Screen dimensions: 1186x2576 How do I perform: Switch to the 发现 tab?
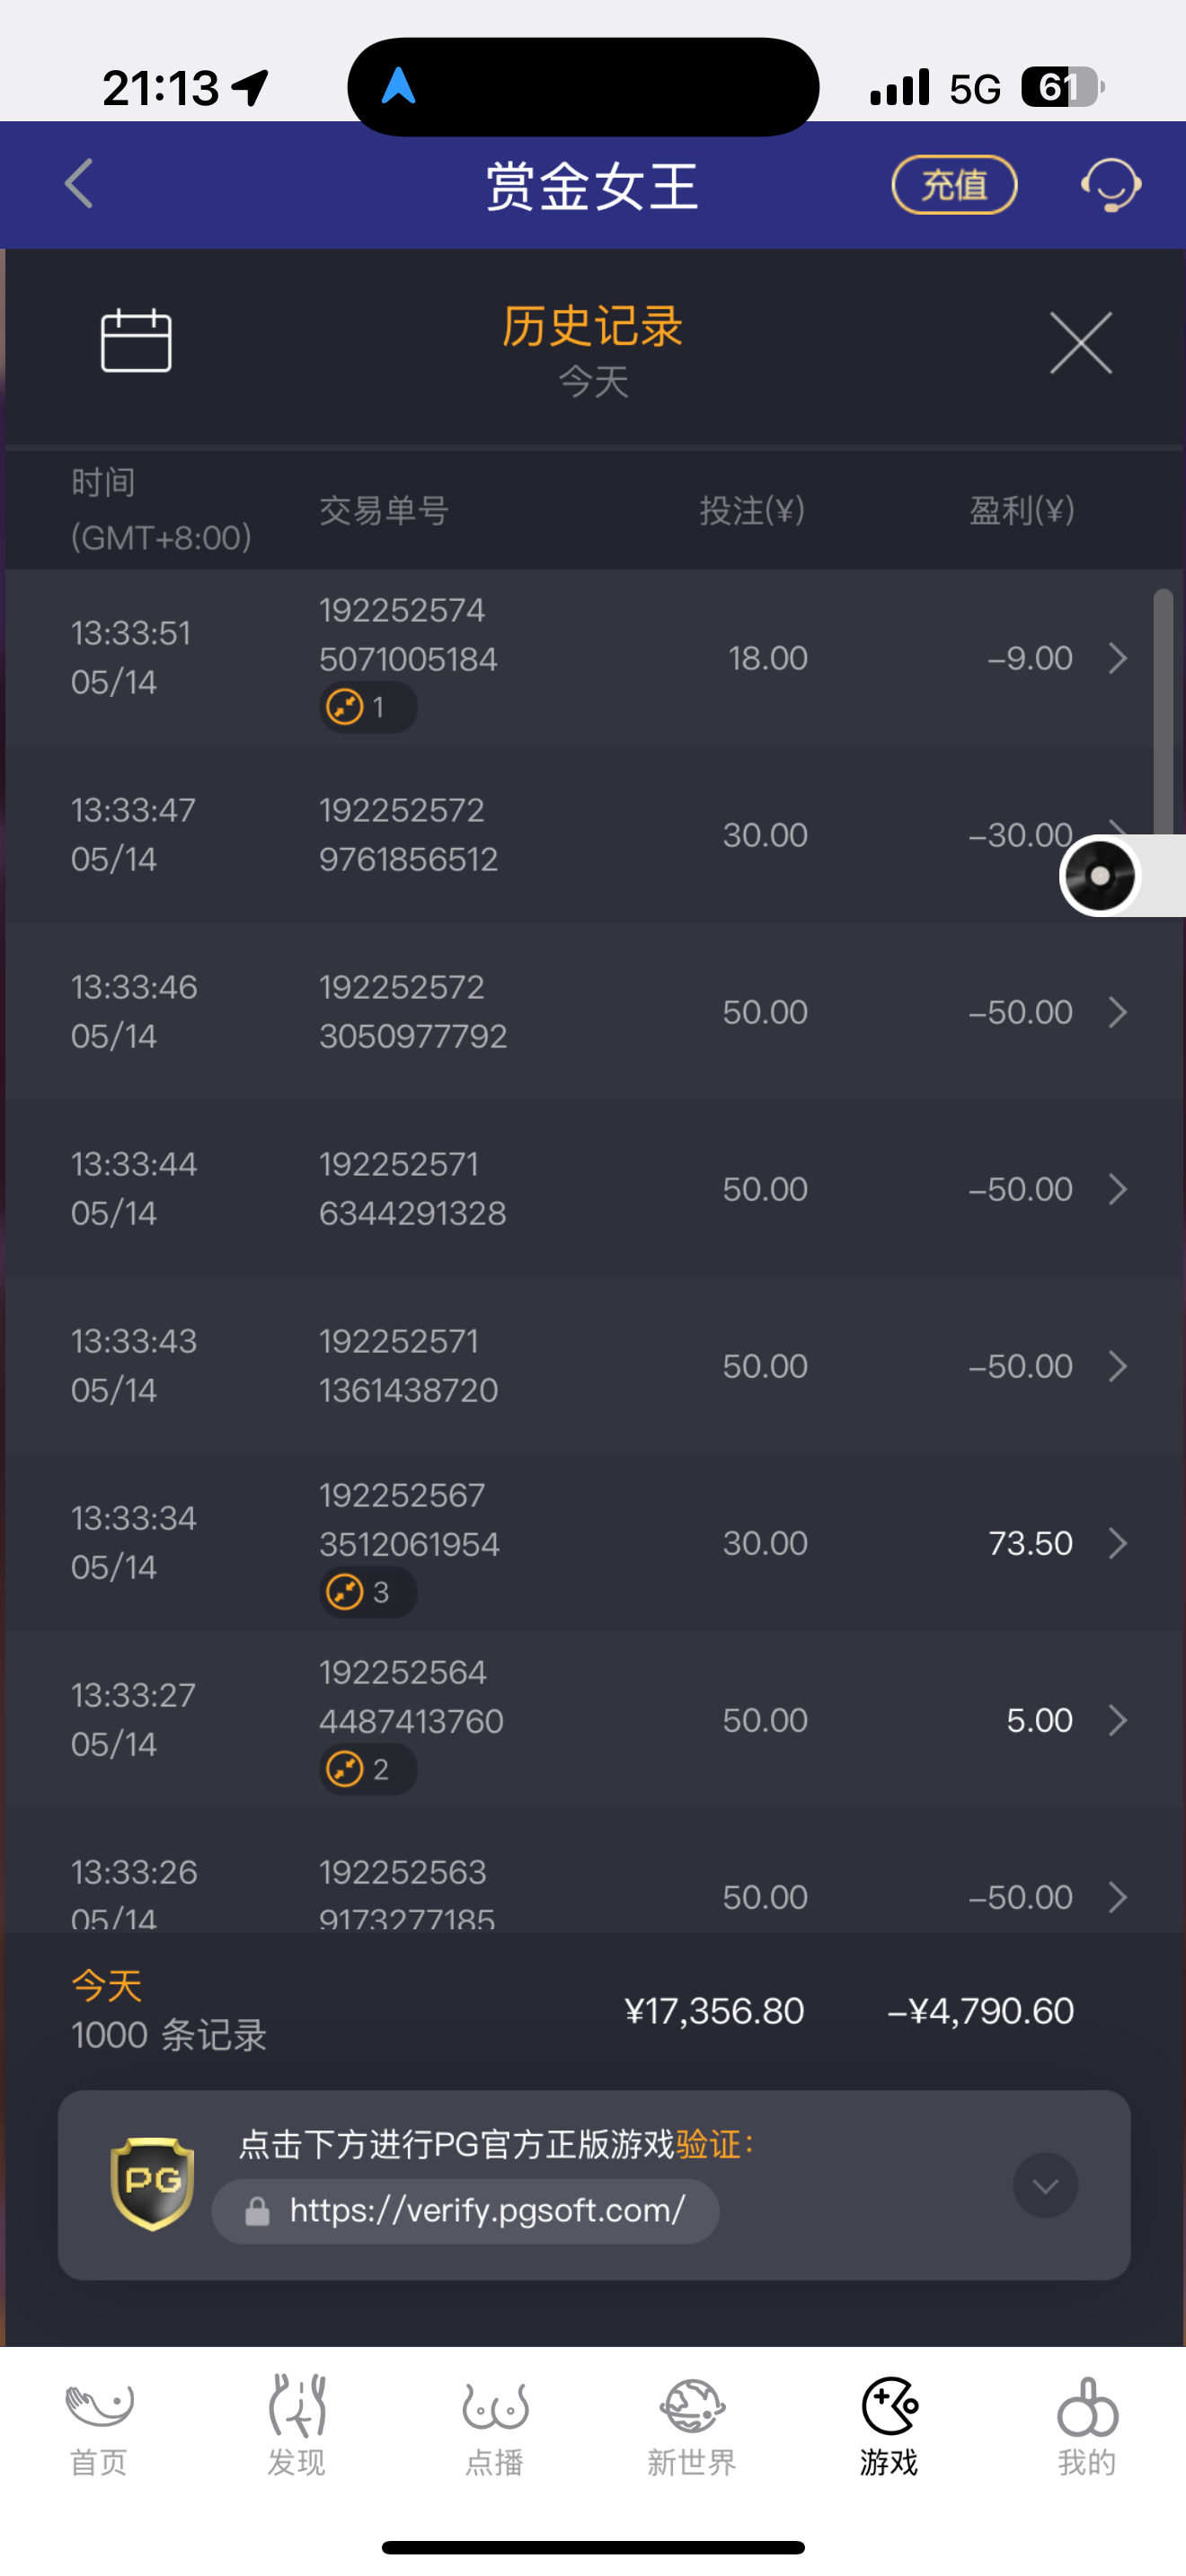[x=296, y=2424]
